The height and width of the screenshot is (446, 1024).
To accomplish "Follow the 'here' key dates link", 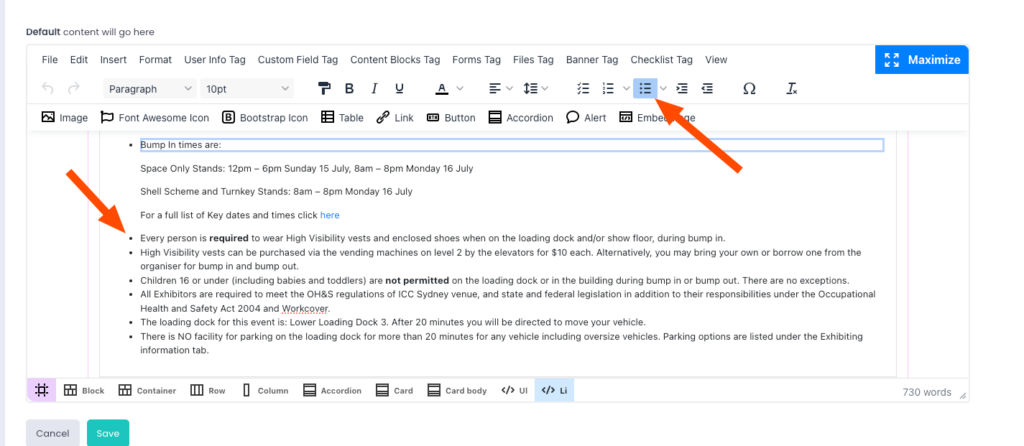I will tap(329, 215).
